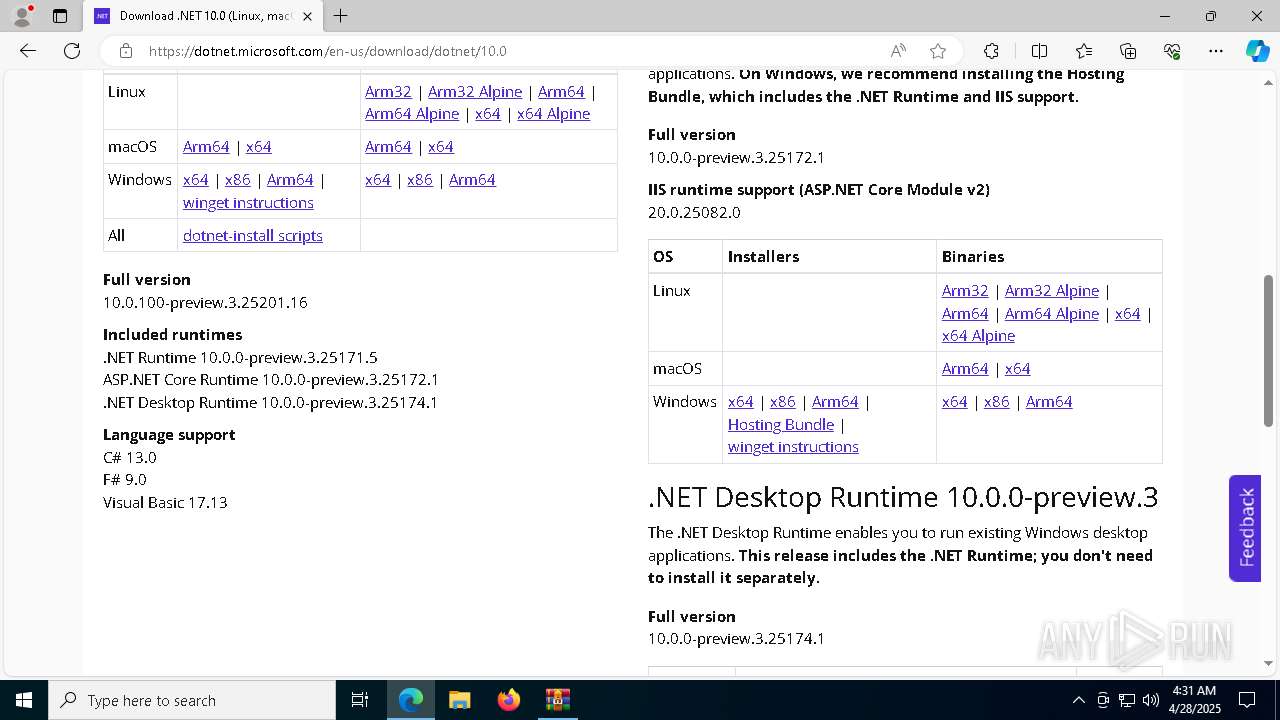Go back to the previous page
This screenshot has width=1280, height=720.
pos(28,51)
